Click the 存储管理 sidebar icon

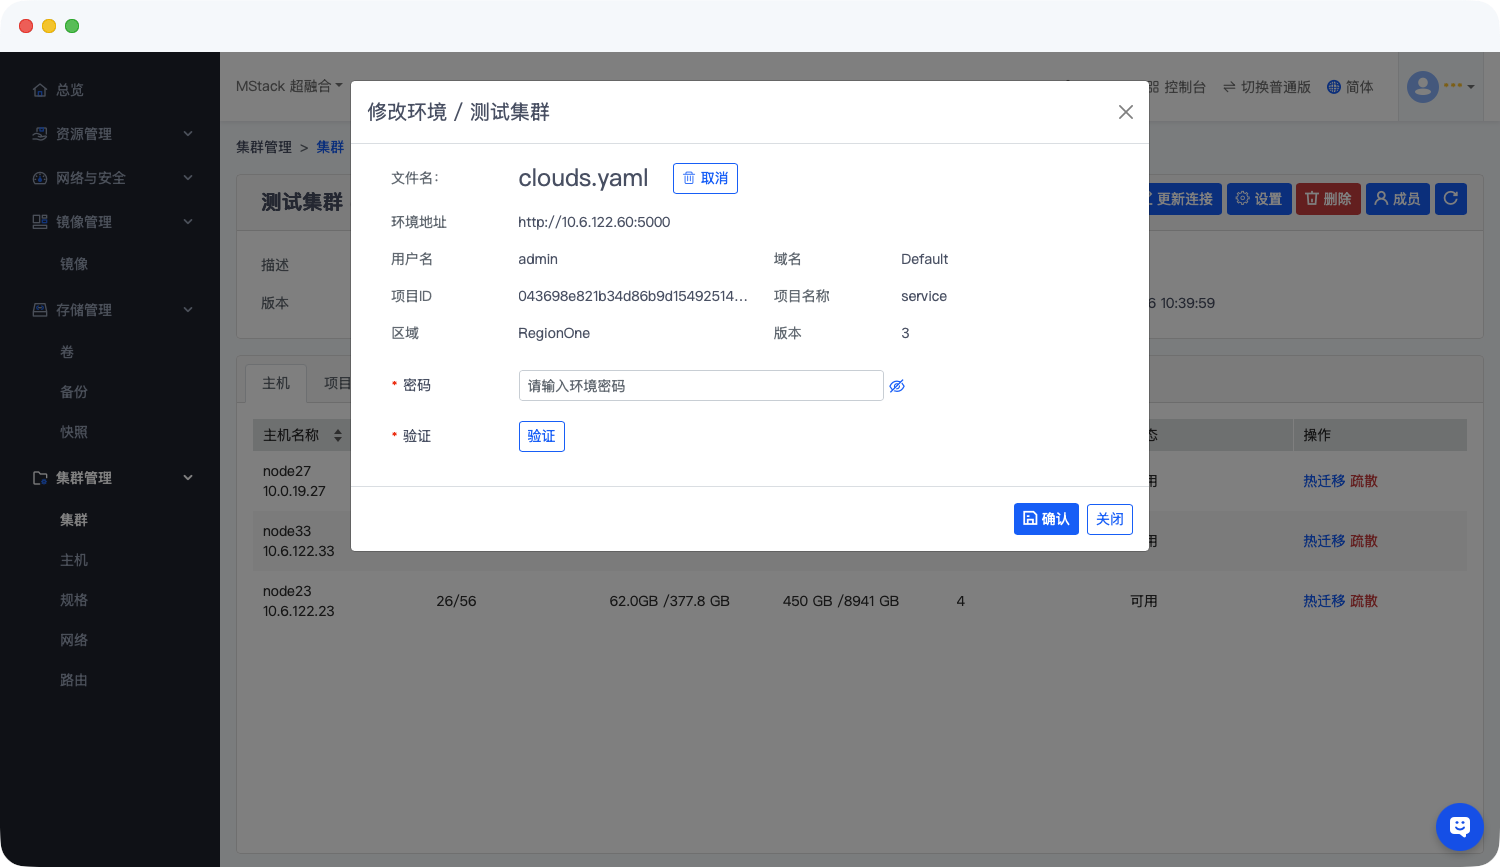40,310
